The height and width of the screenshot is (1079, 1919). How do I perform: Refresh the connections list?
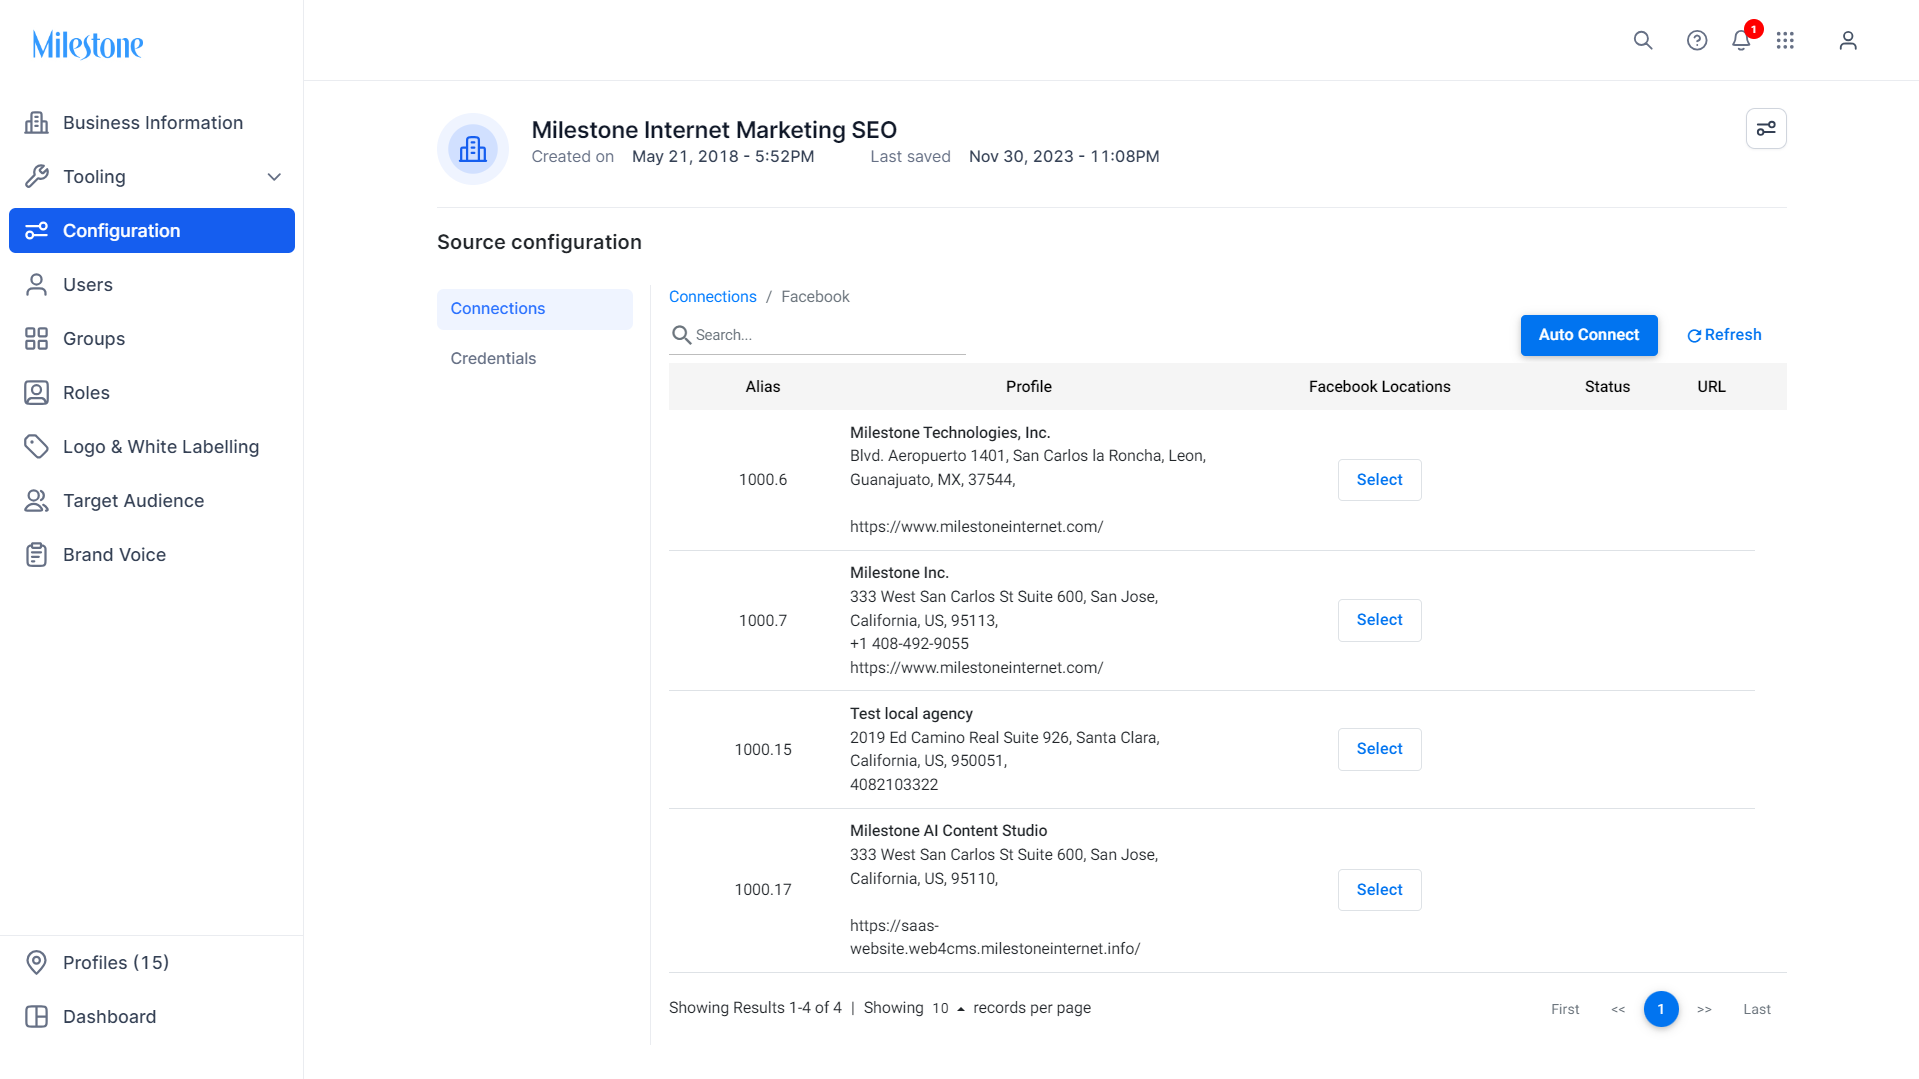(1724, 335)
